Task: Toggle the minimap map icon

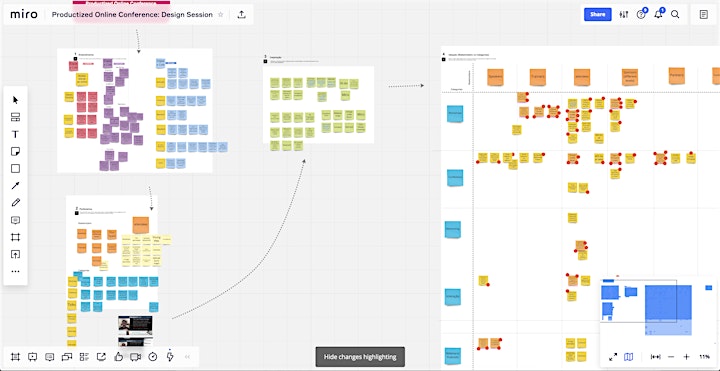Action: 629,357
